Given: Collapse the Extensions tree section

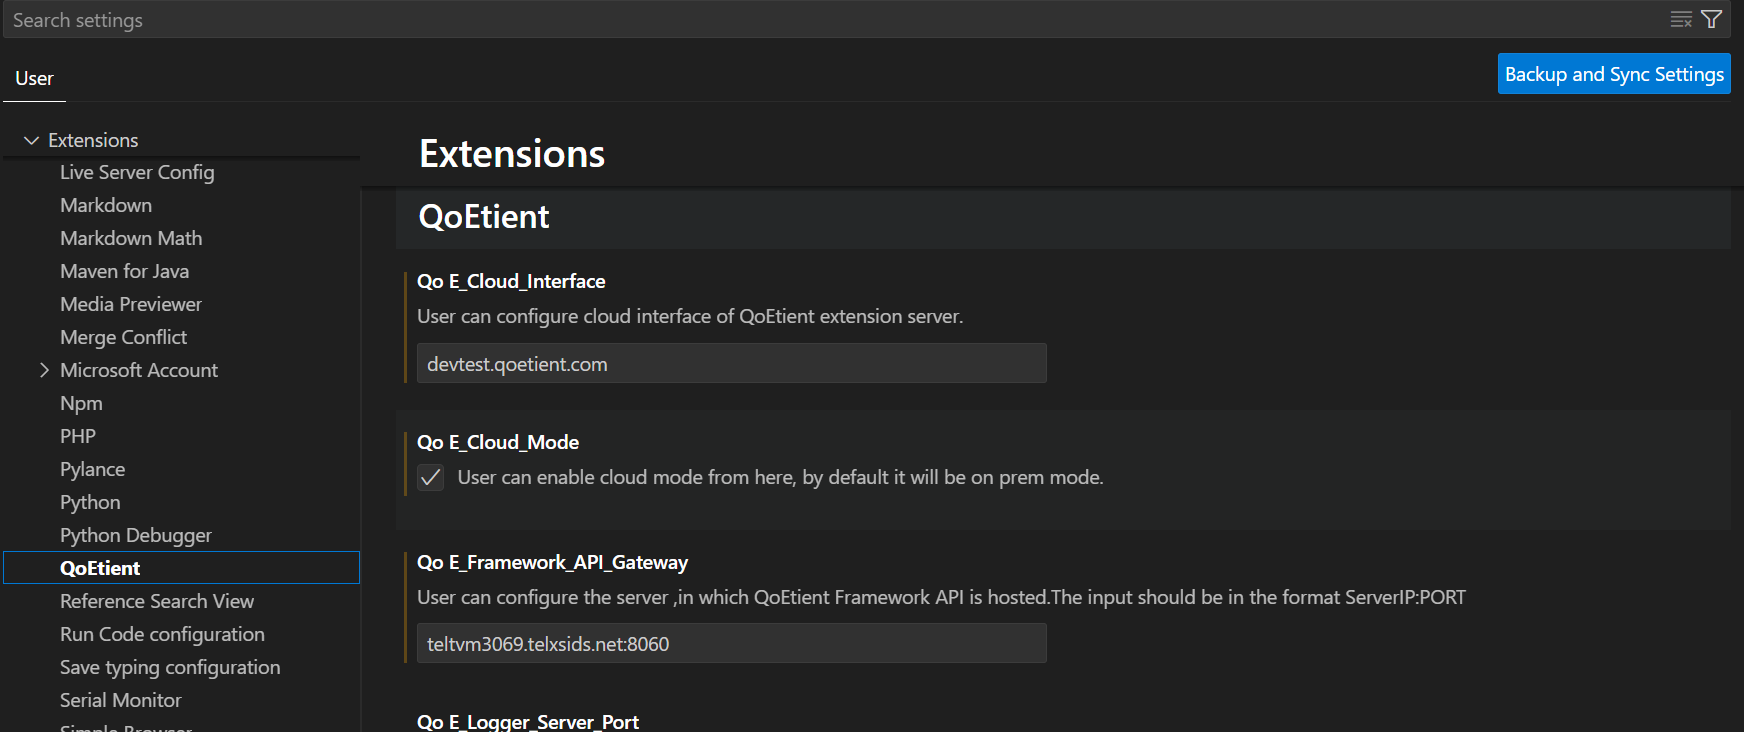Looking at the screenshot, I should (31, 140).
